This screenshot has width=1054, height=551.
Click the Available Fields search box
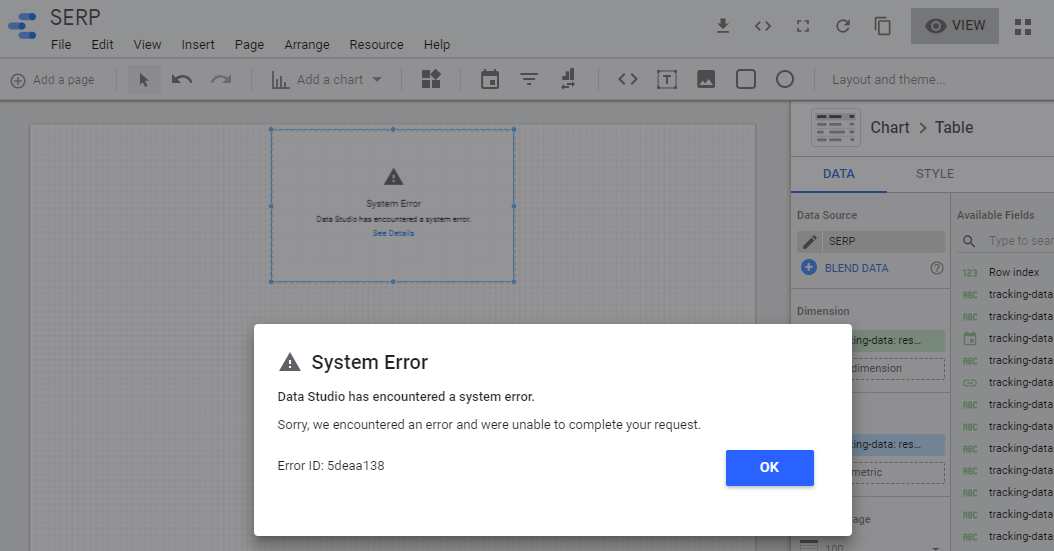point(1018,241)
